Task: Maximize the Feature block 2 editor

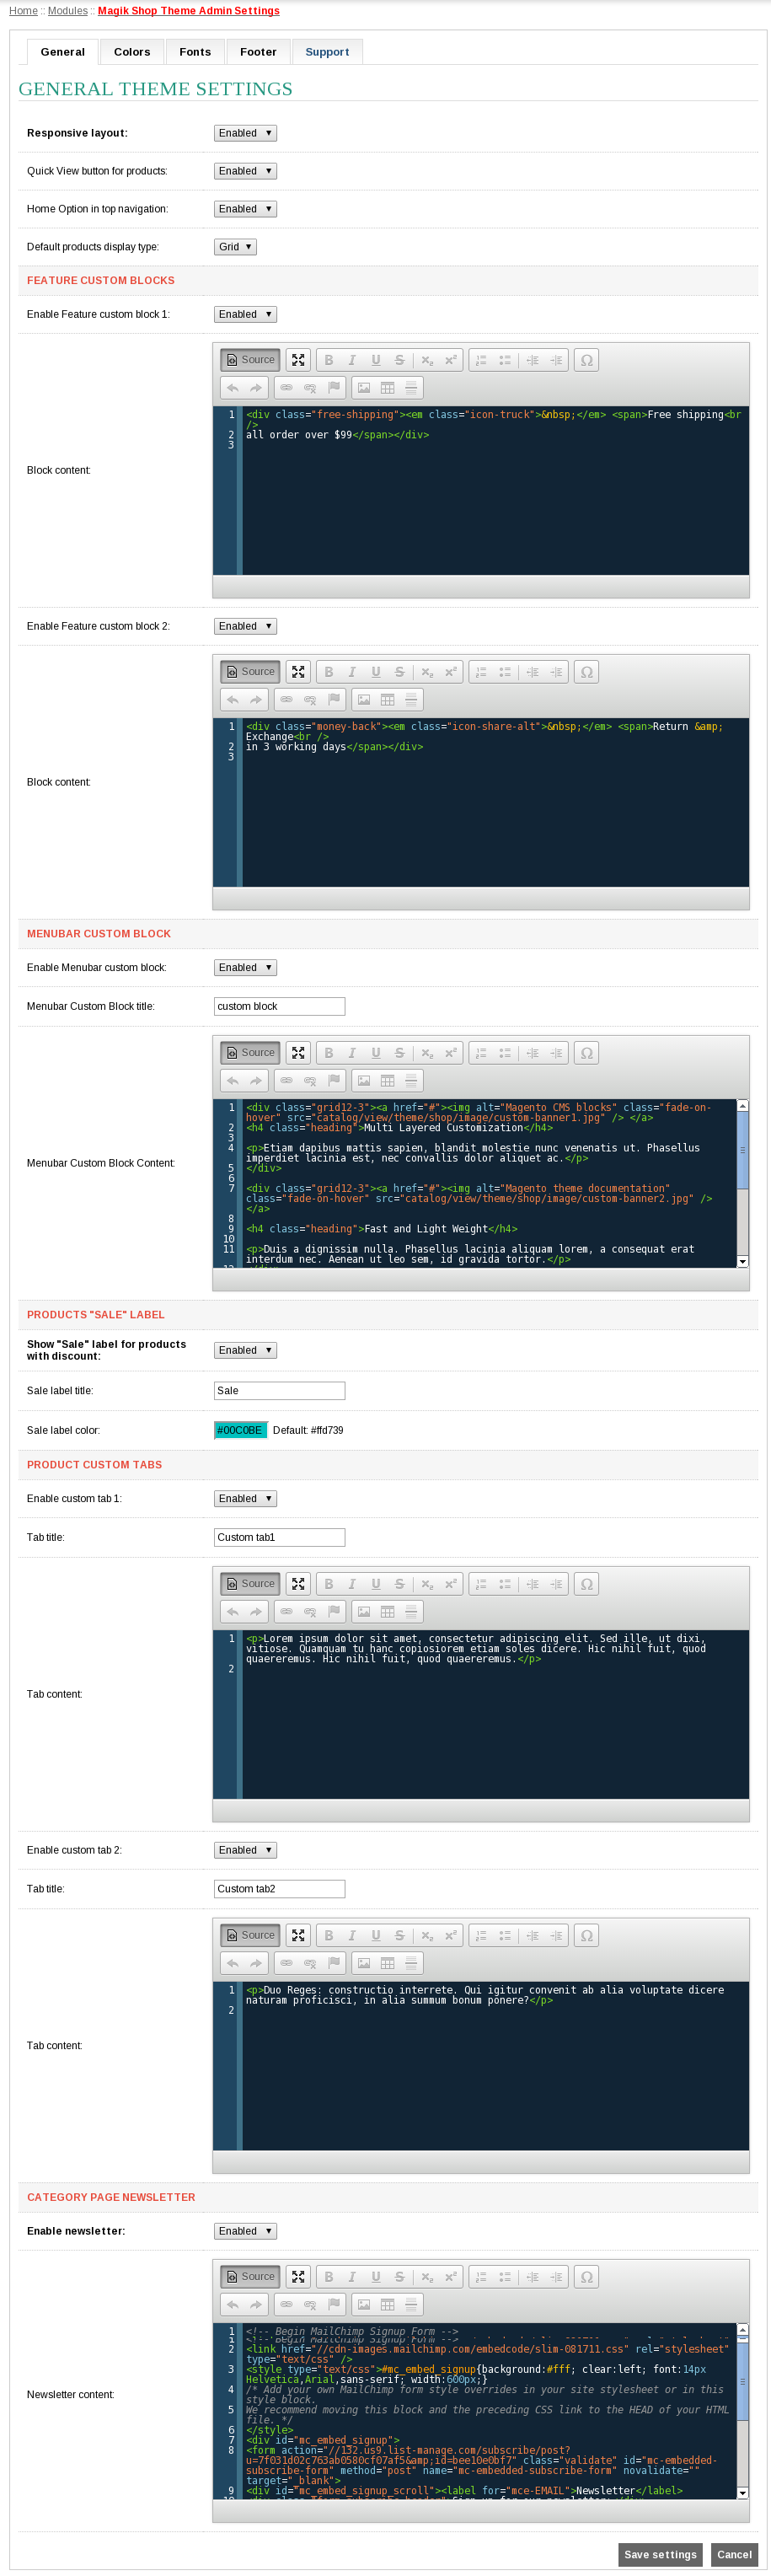Action: click(298, 672)
